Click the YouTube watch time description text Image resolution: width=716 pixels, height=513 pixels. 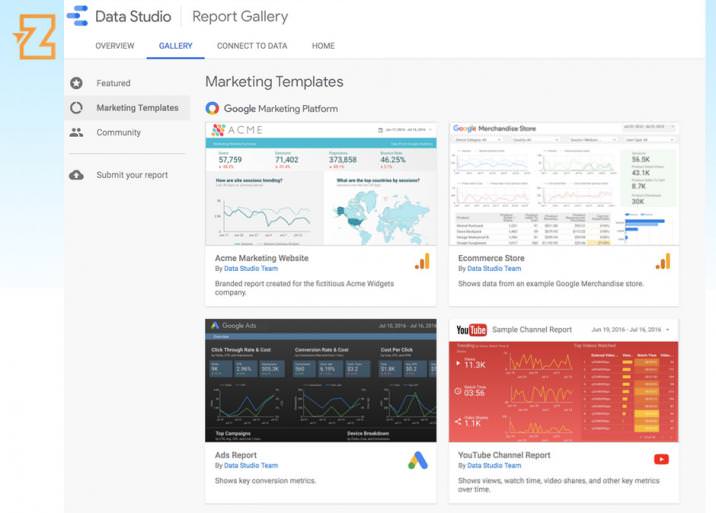tap(558, 485)
